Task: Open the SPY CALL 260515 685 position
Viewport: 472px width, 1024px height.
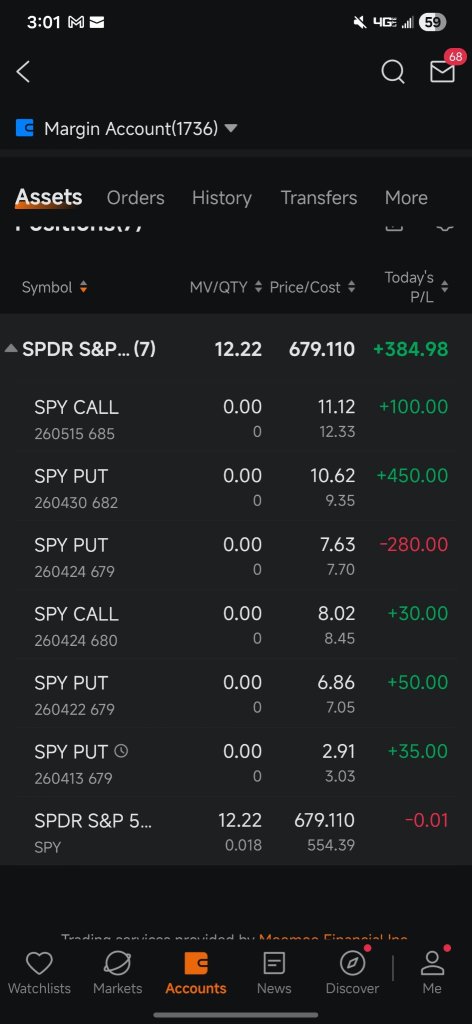Action: click(x=236, y=419)
